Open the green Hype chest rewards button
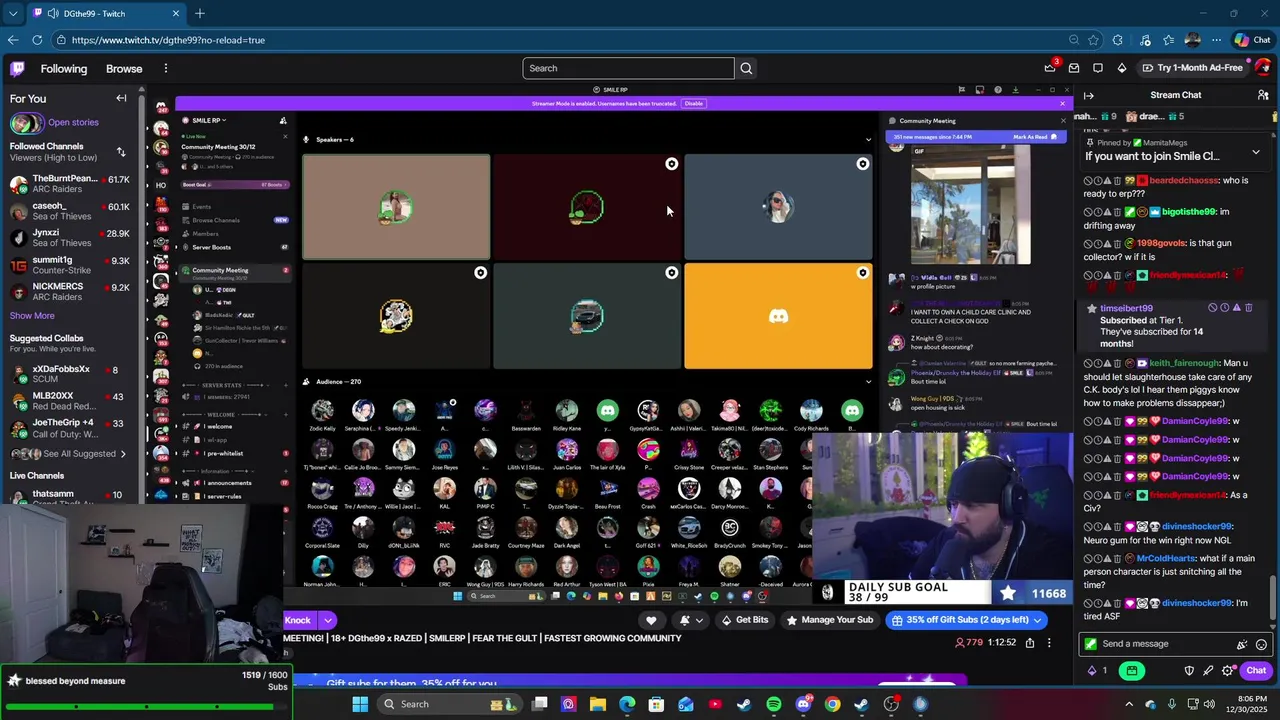The width and height of the screenshot is (1280, 720). (x=1131, y=671)
